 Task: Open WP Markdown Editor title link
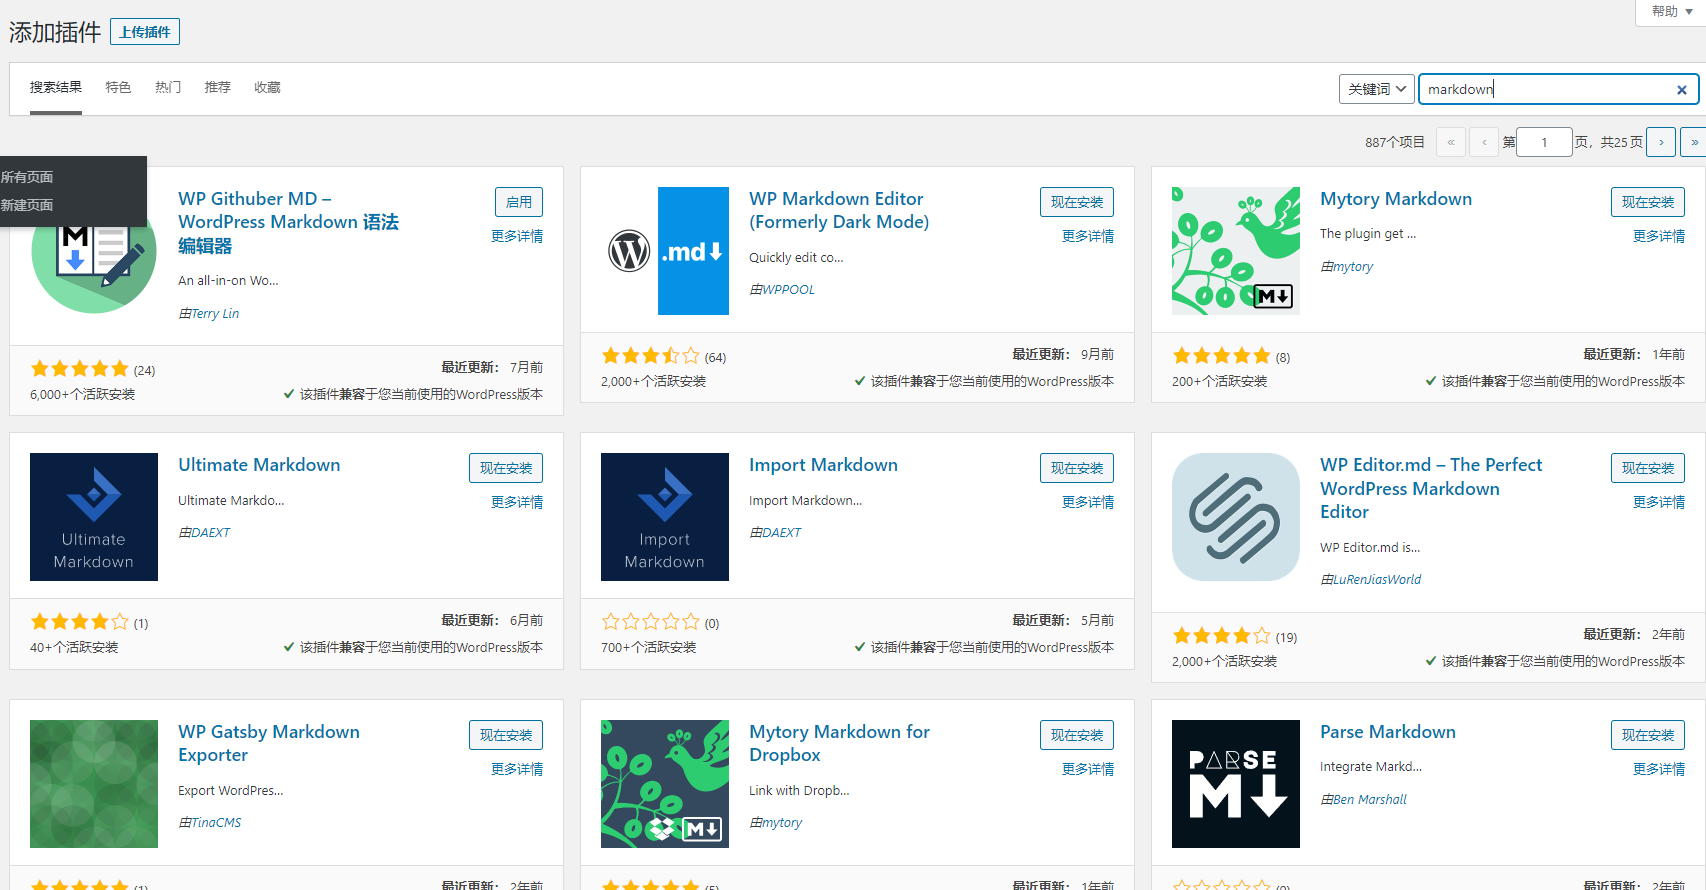[x=839, y=210]
